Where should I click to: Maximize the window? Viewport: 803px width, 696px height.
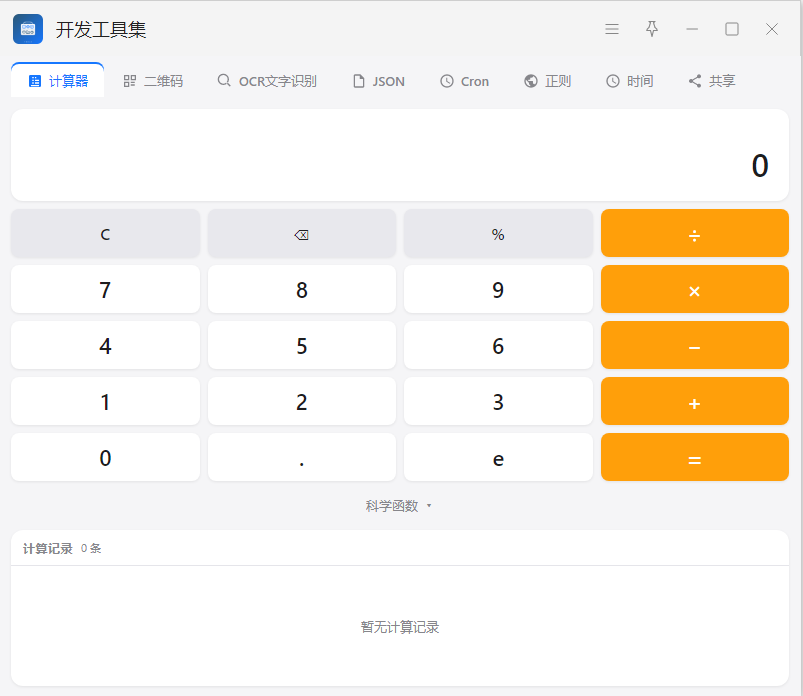click(x=732, y=29)
